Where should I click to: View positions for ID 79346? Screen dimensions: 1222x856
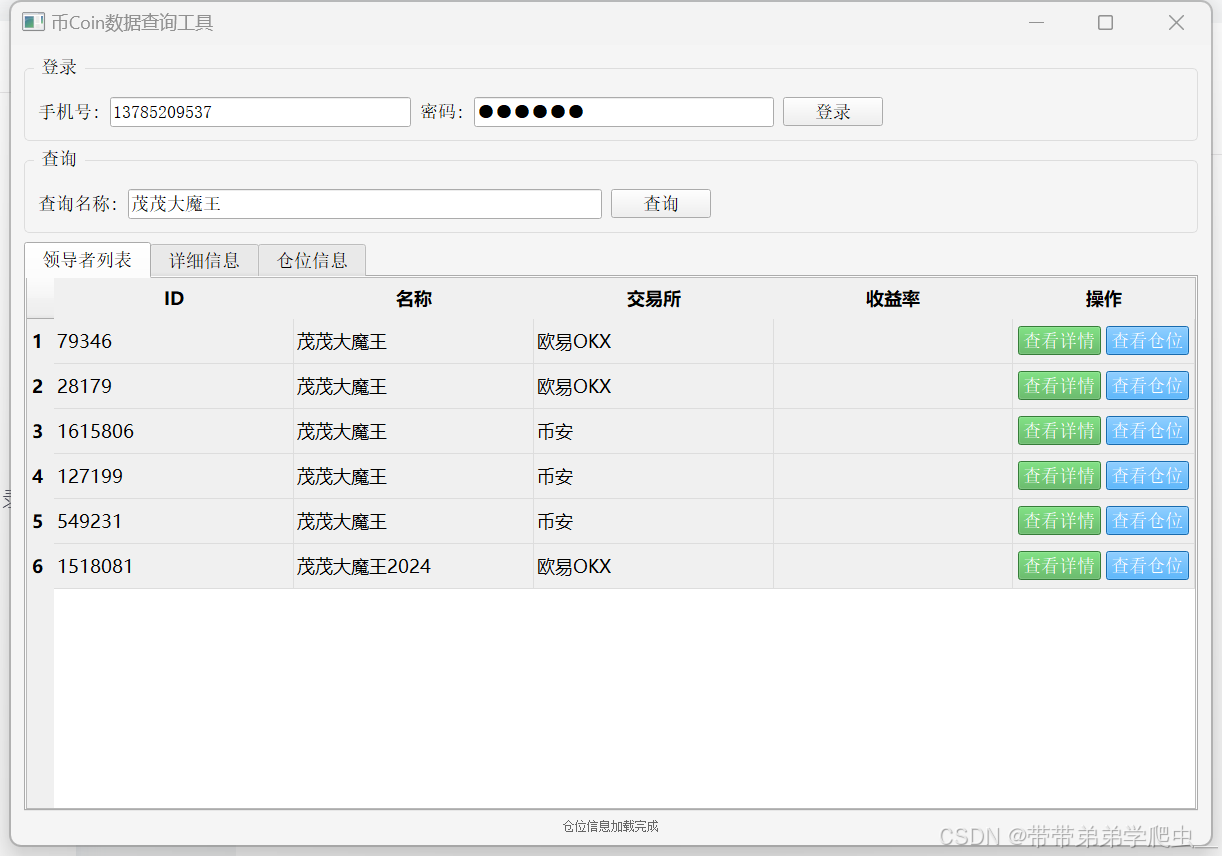point(1147,341)
